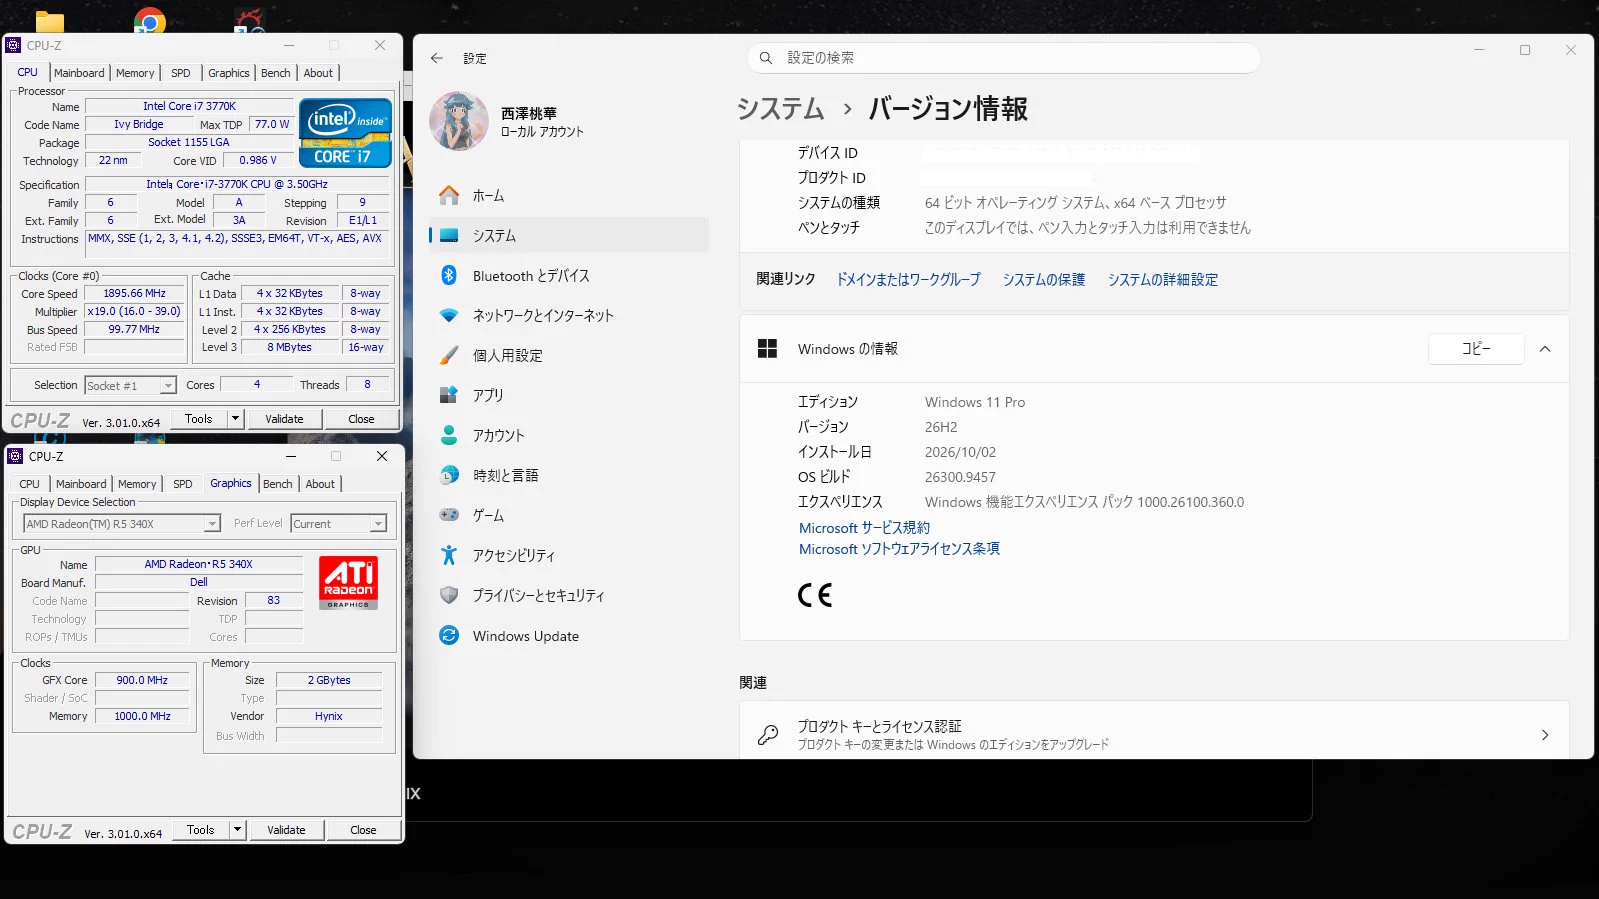1599x899 pixels.
Task: Click the Home icon in Settings sidebar
Action: pyautogui.click(x=449, y=195)
